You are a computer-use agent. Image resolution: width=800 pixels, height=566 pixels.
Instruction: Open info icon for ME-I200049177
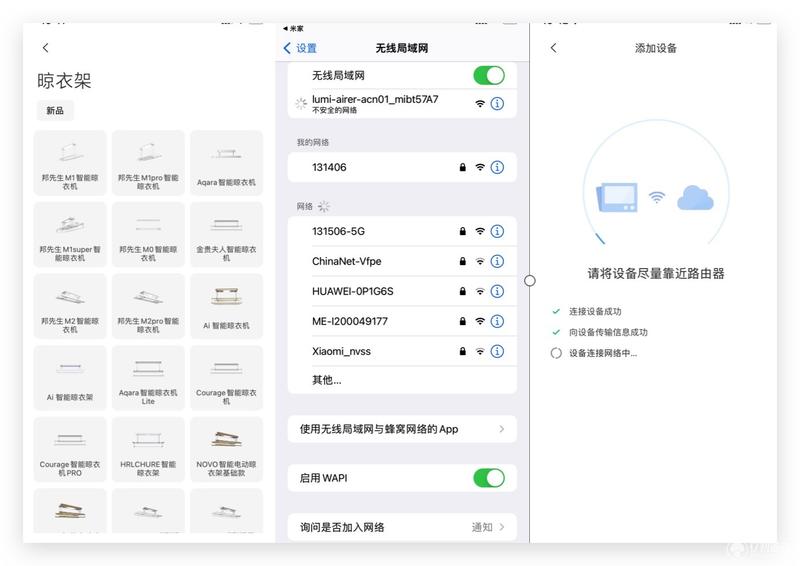click(x=497, y=322)
